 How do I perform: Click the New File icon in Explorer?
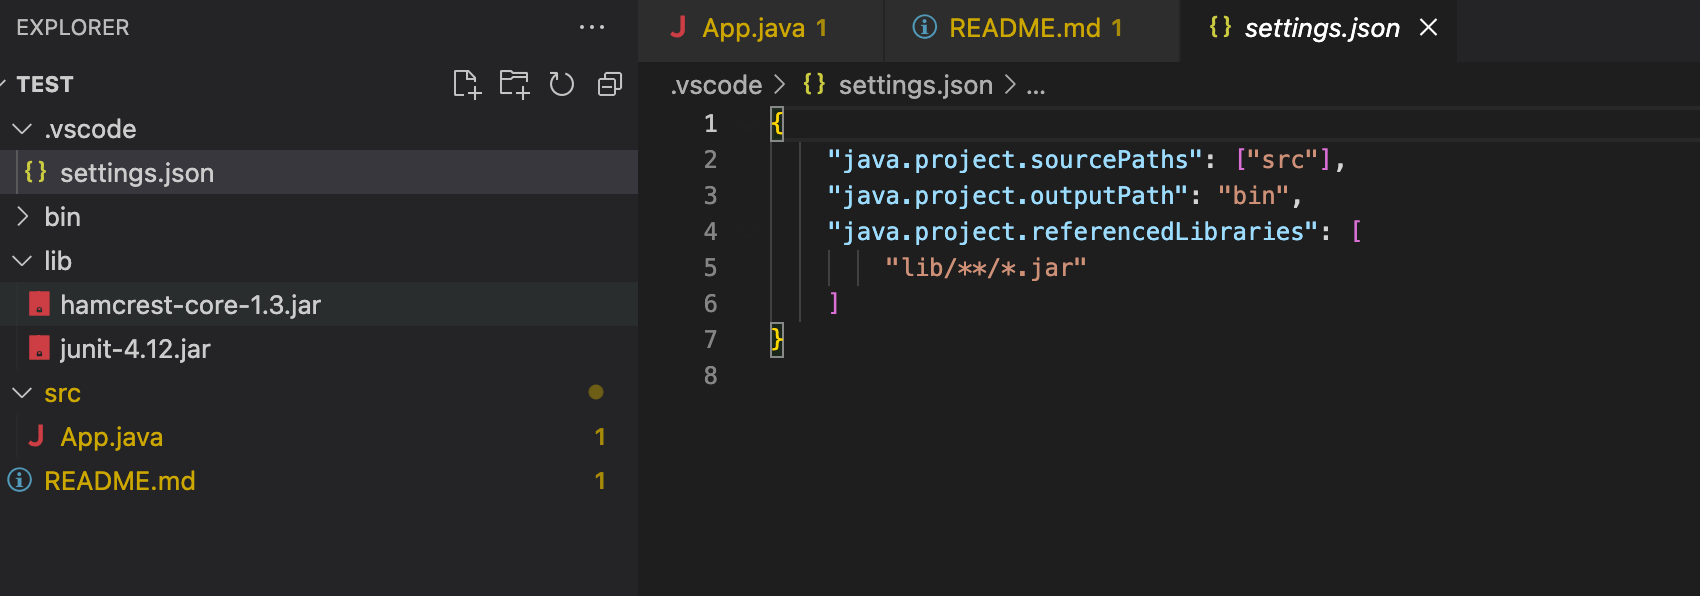tap(467, 84)
